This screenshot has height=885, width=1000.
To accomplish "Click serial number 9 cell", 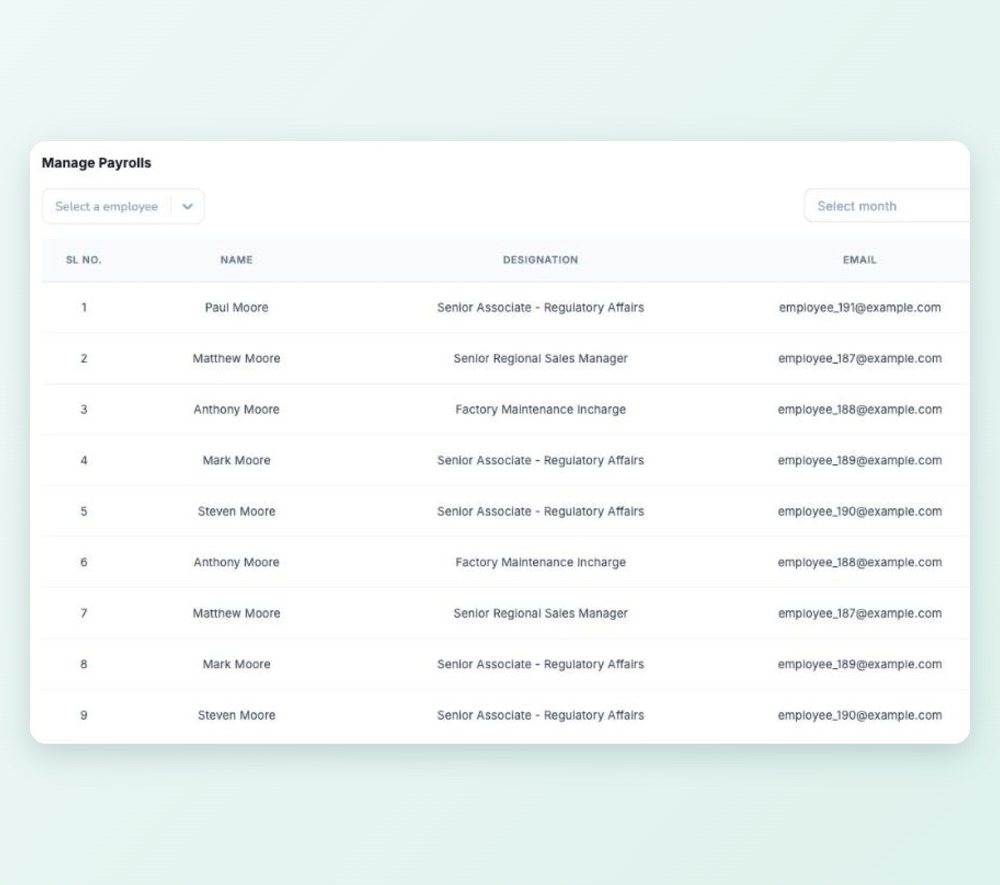I will pos(84,715).
